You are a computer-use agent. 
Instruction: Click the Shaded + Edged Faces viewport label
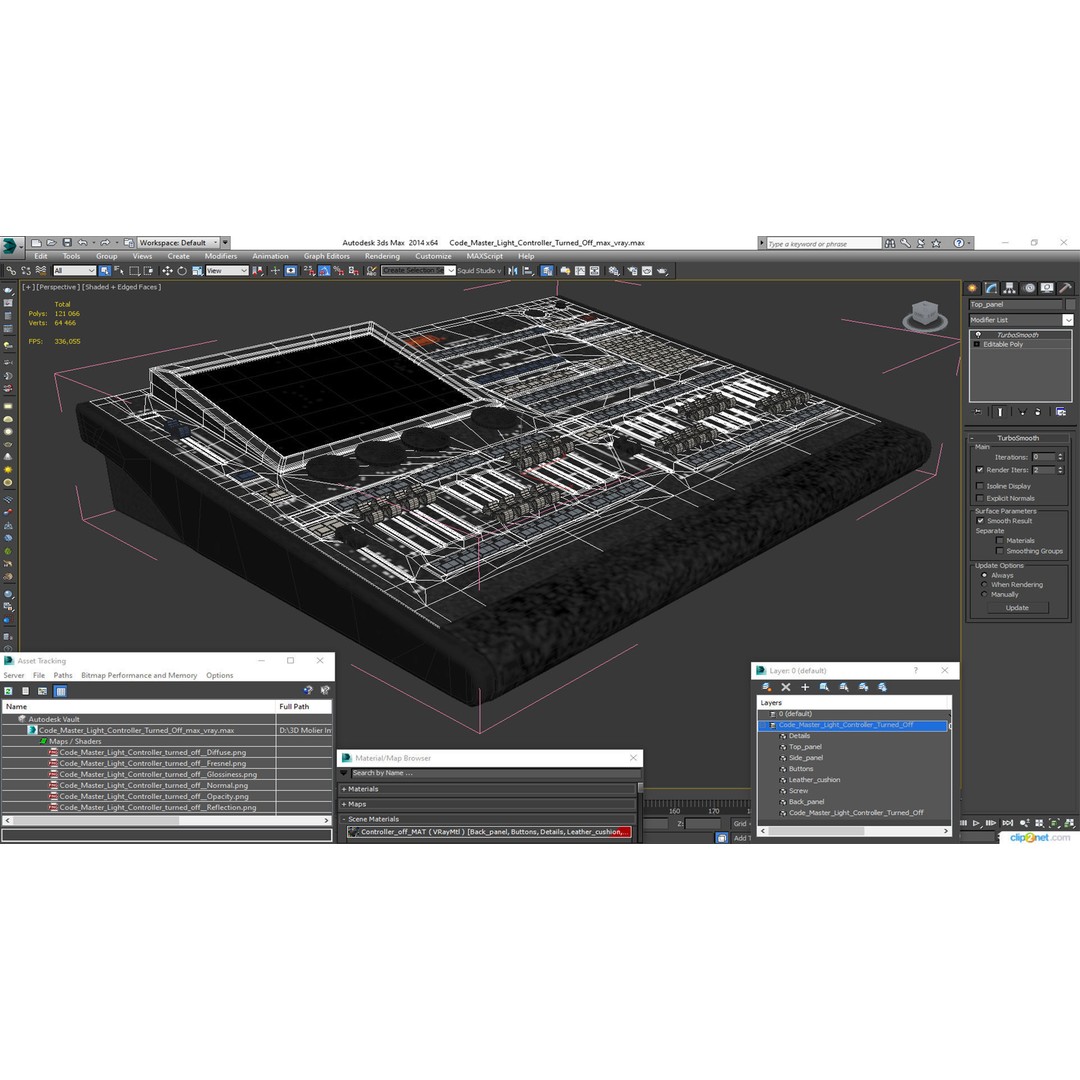(123, 287)
